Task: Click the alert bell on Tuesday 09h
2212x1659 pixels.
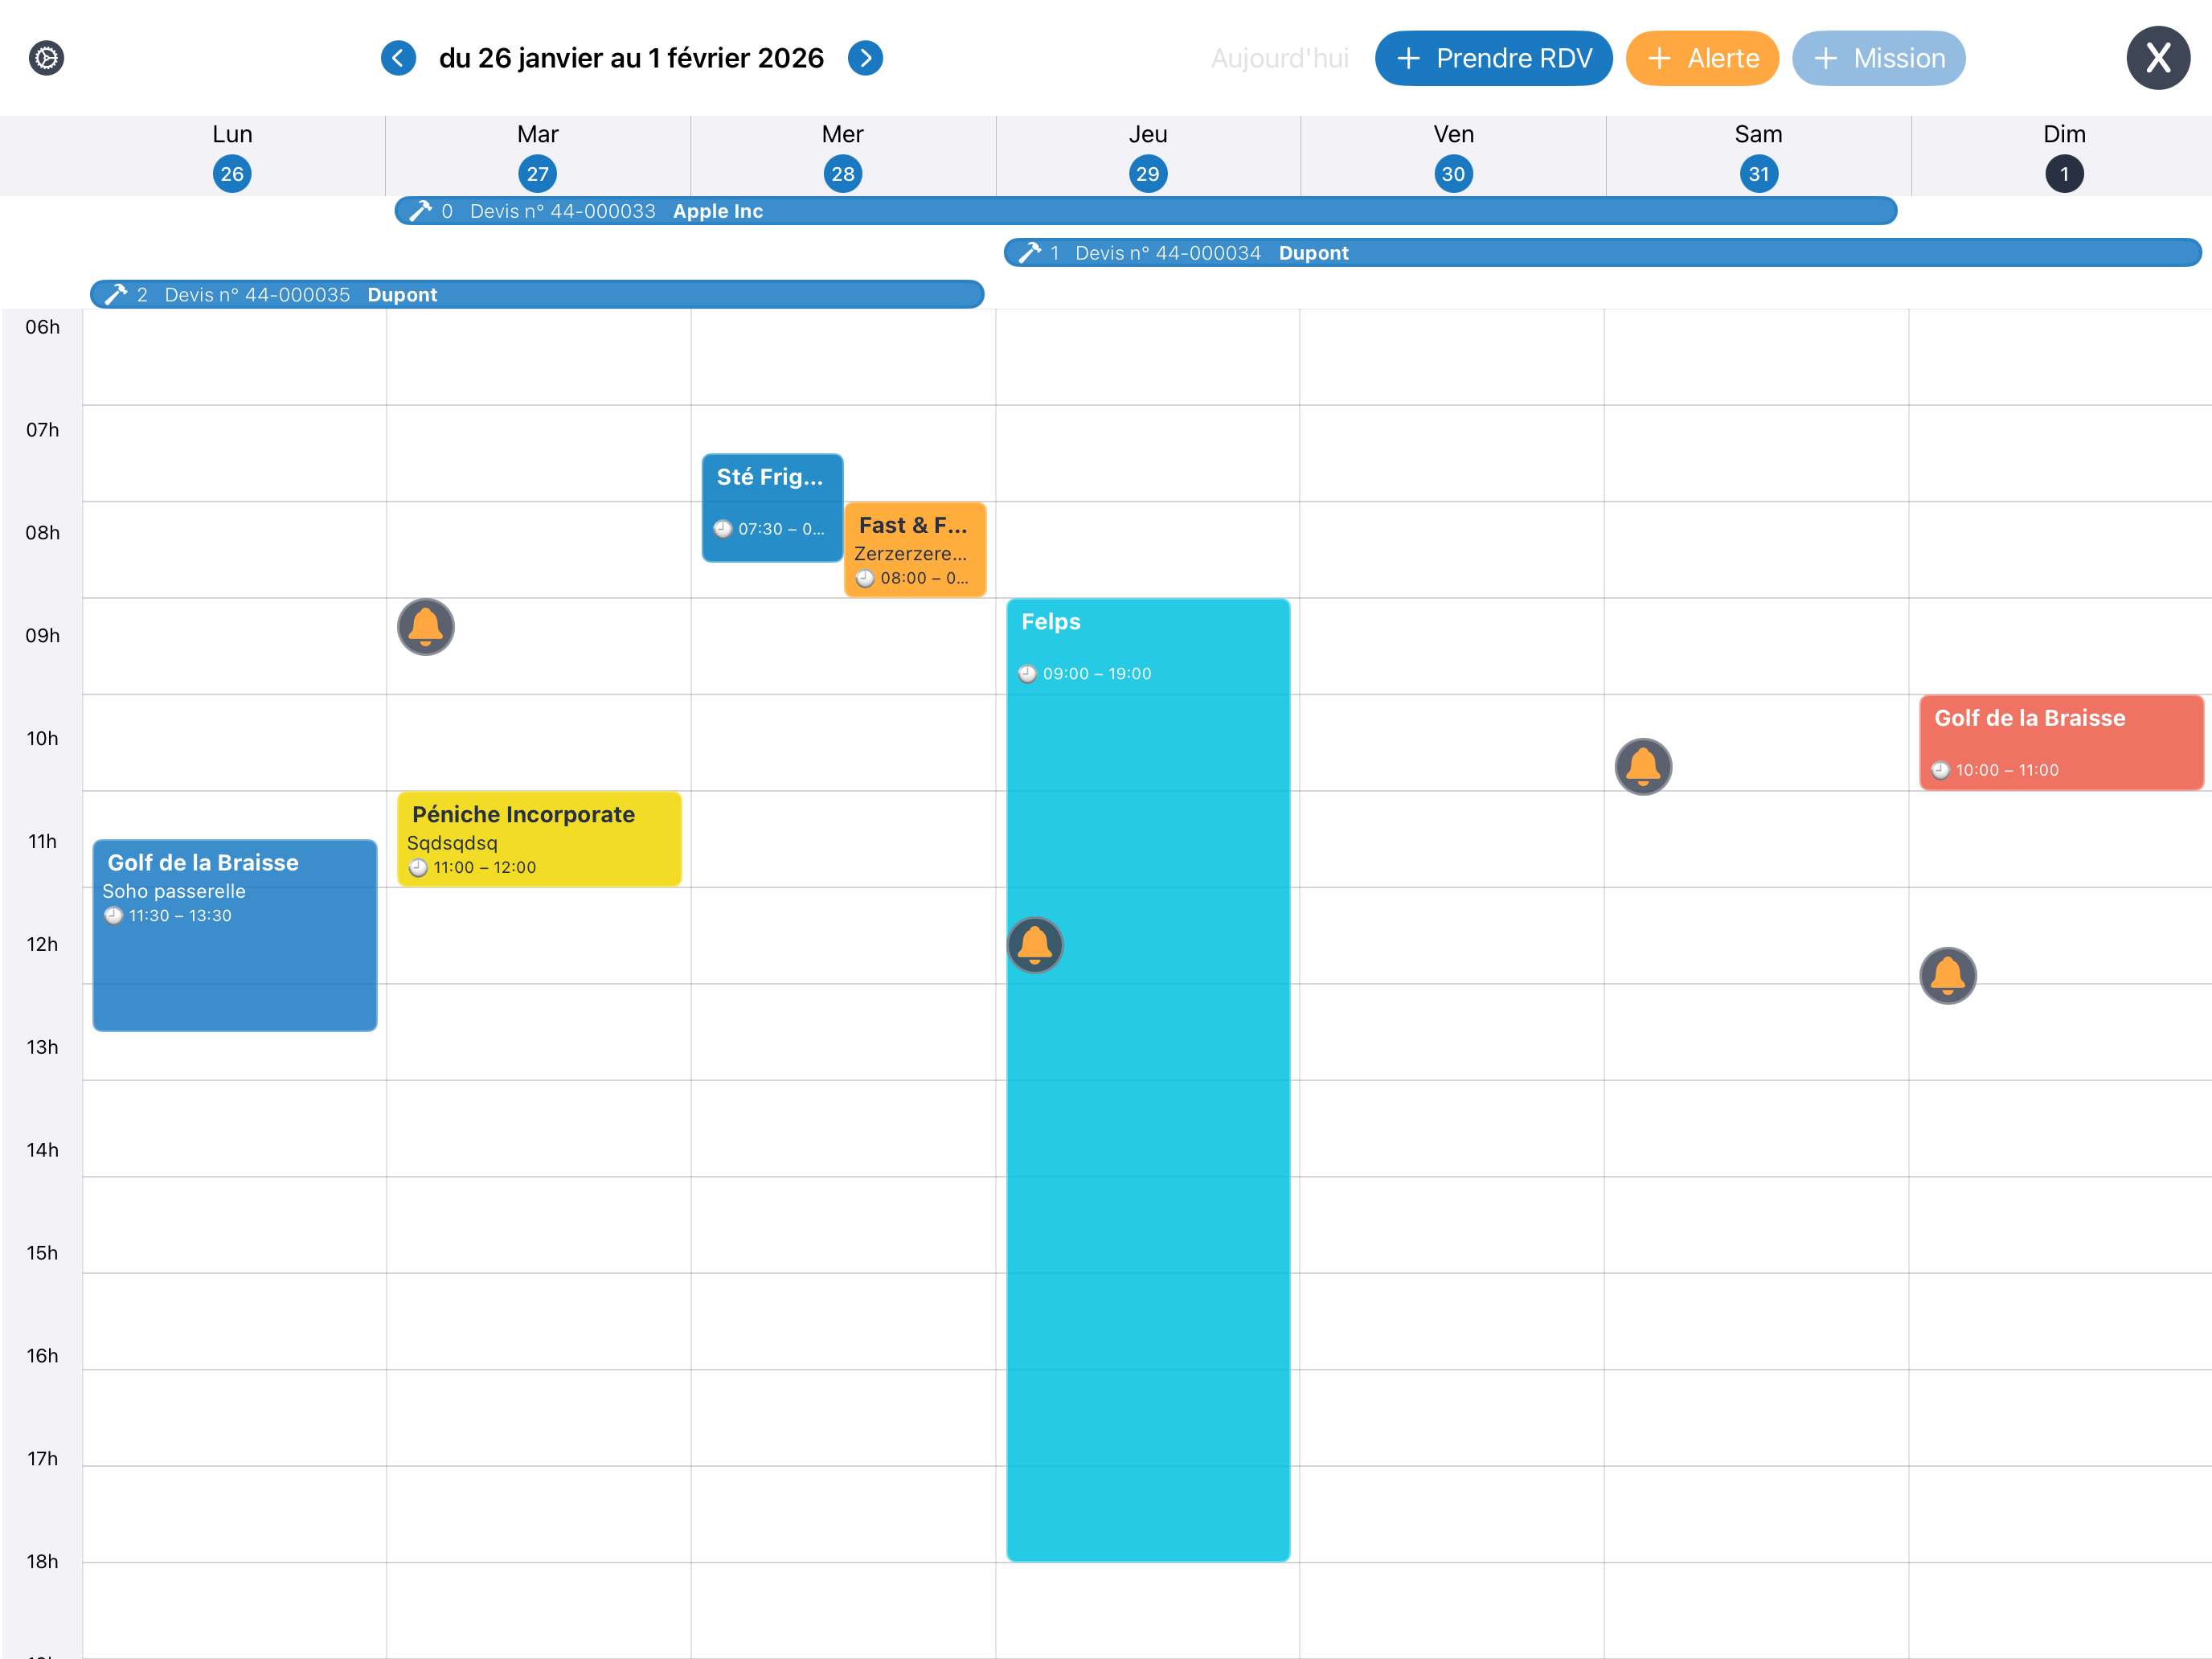Action: (x=426, y=627)
